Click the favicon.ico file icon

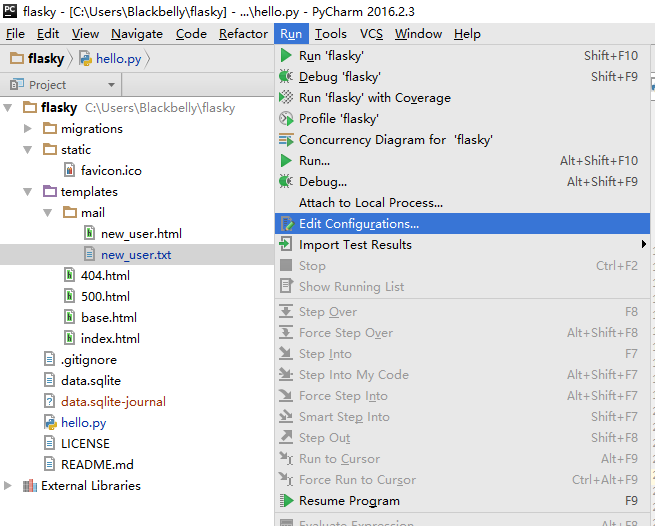point(70,170)
